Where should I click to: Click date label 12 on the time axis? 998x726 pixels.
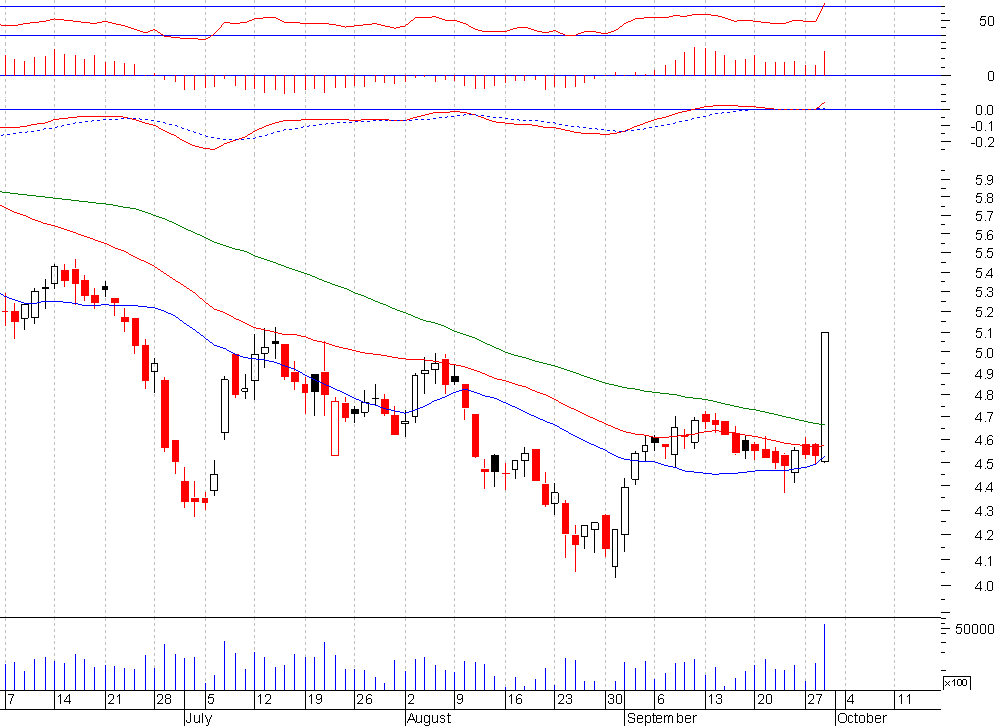264,699
